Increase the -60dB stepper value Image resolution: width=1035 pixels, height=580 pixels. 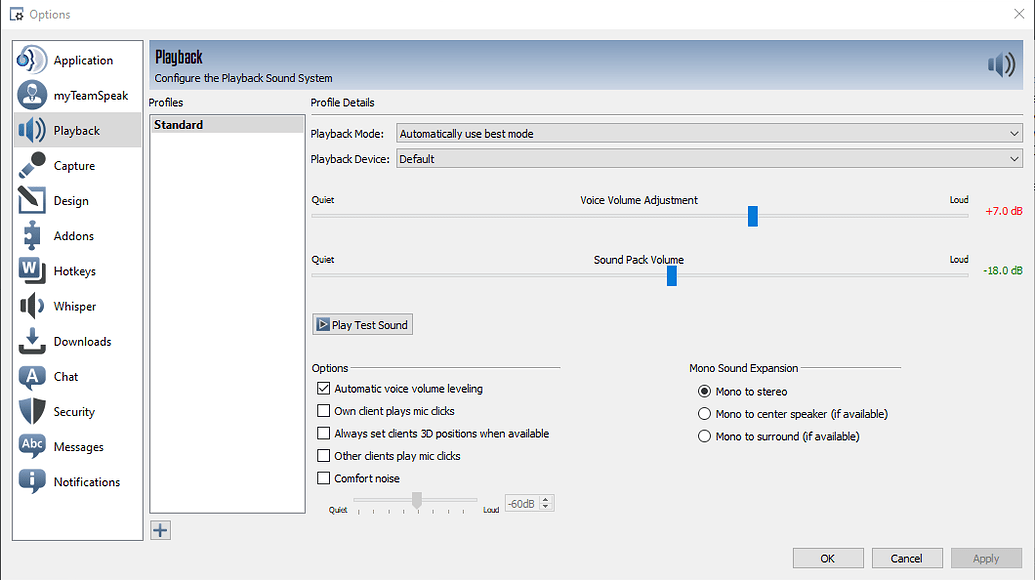545,499
